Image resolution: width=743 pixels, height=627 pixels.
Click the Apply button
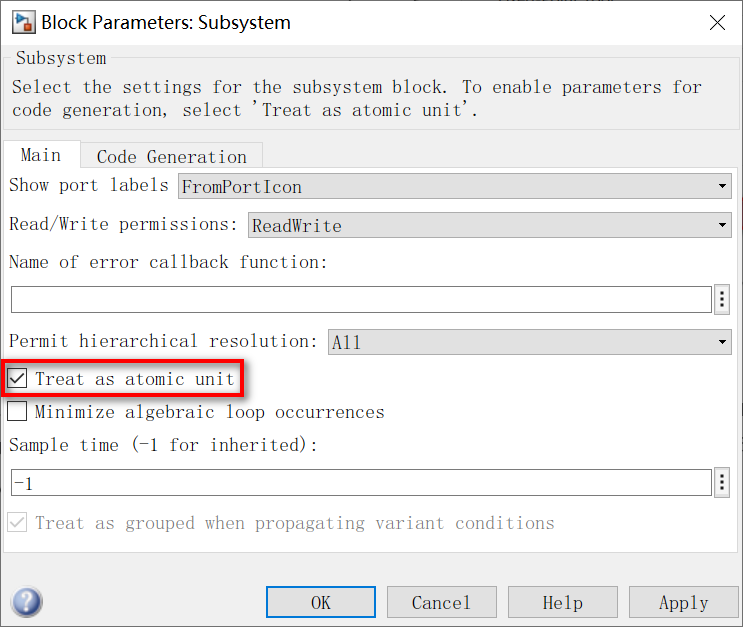(x=684, y=602)
